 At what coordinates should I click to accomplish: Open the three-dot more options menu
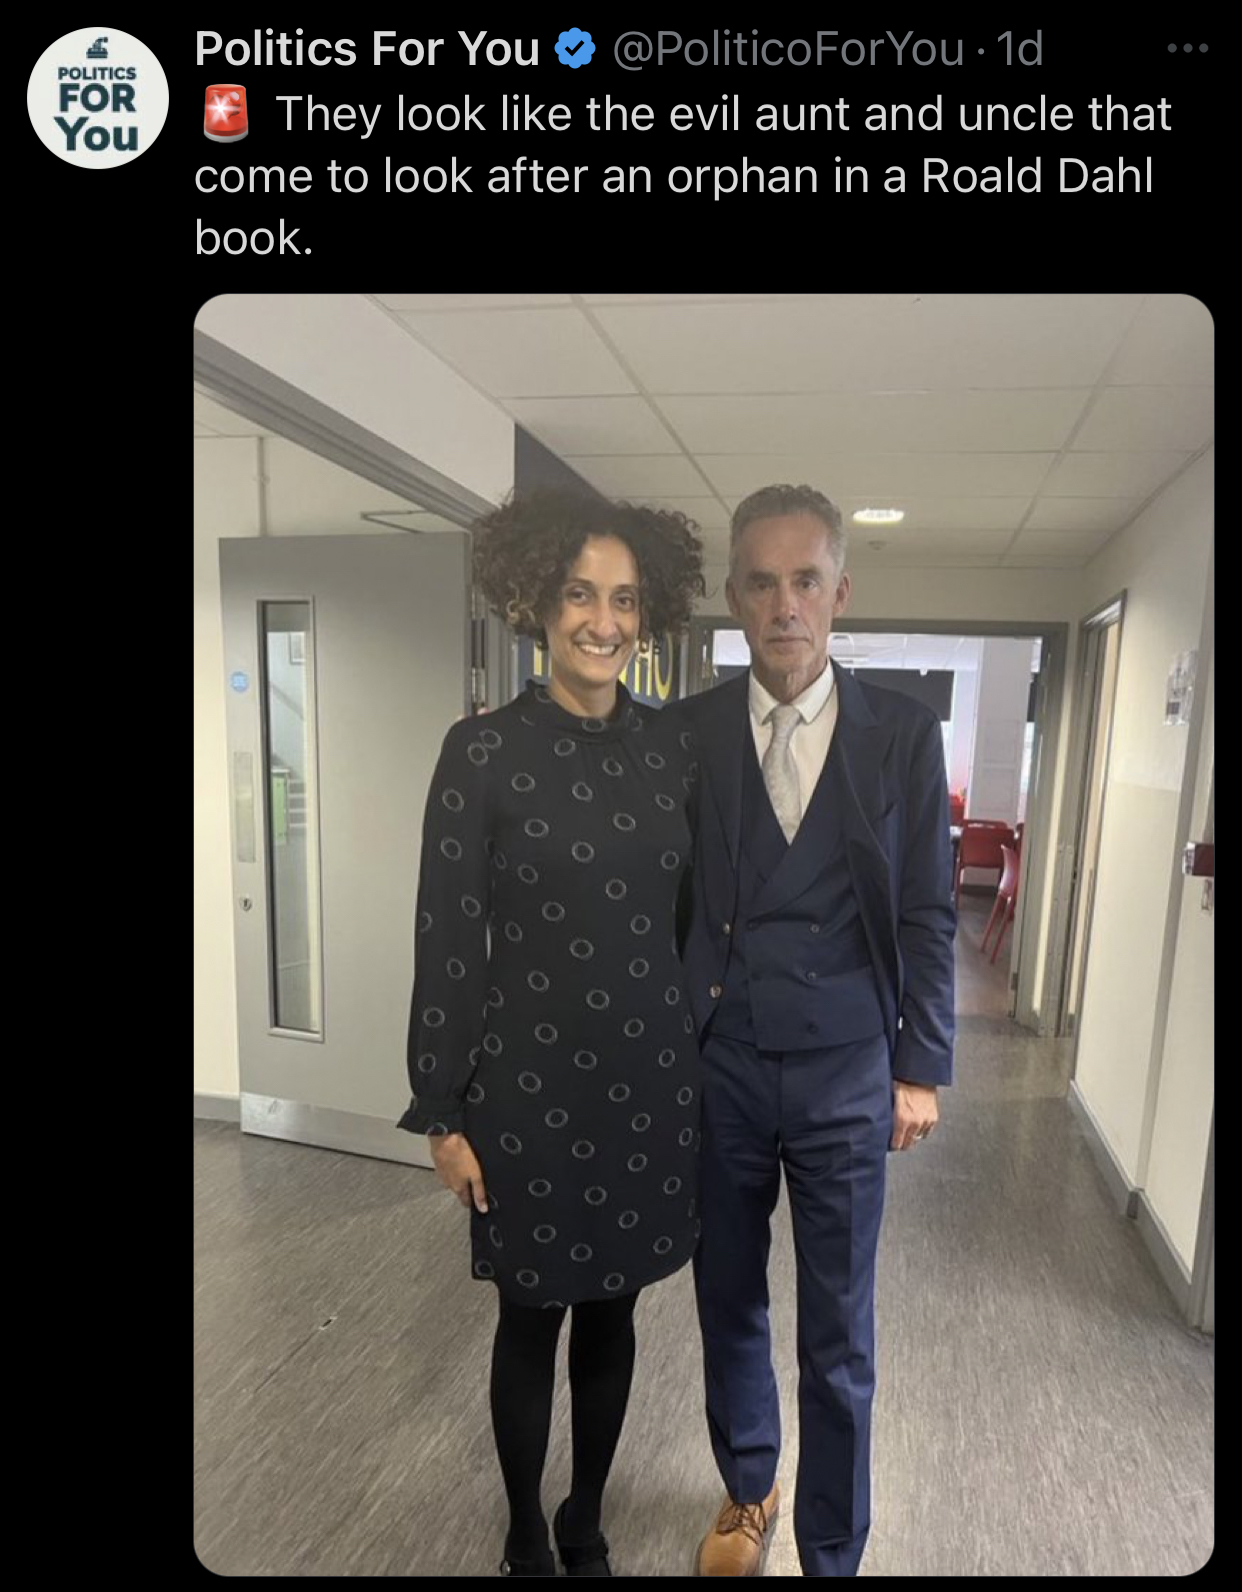1188,48
